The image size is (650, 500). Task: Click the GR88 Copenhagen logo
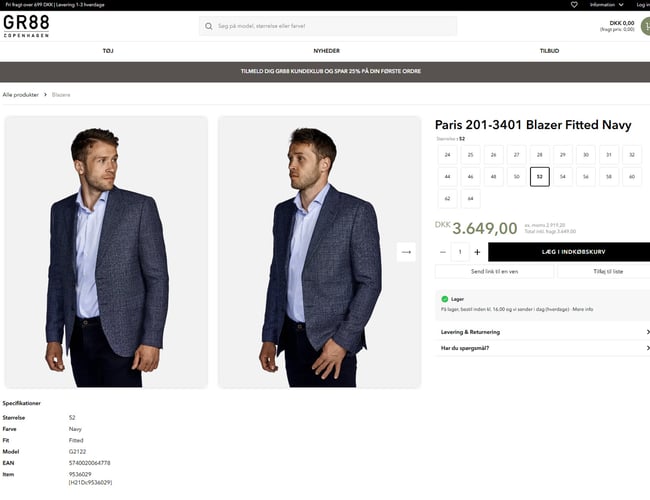click(x=26, y=26)
